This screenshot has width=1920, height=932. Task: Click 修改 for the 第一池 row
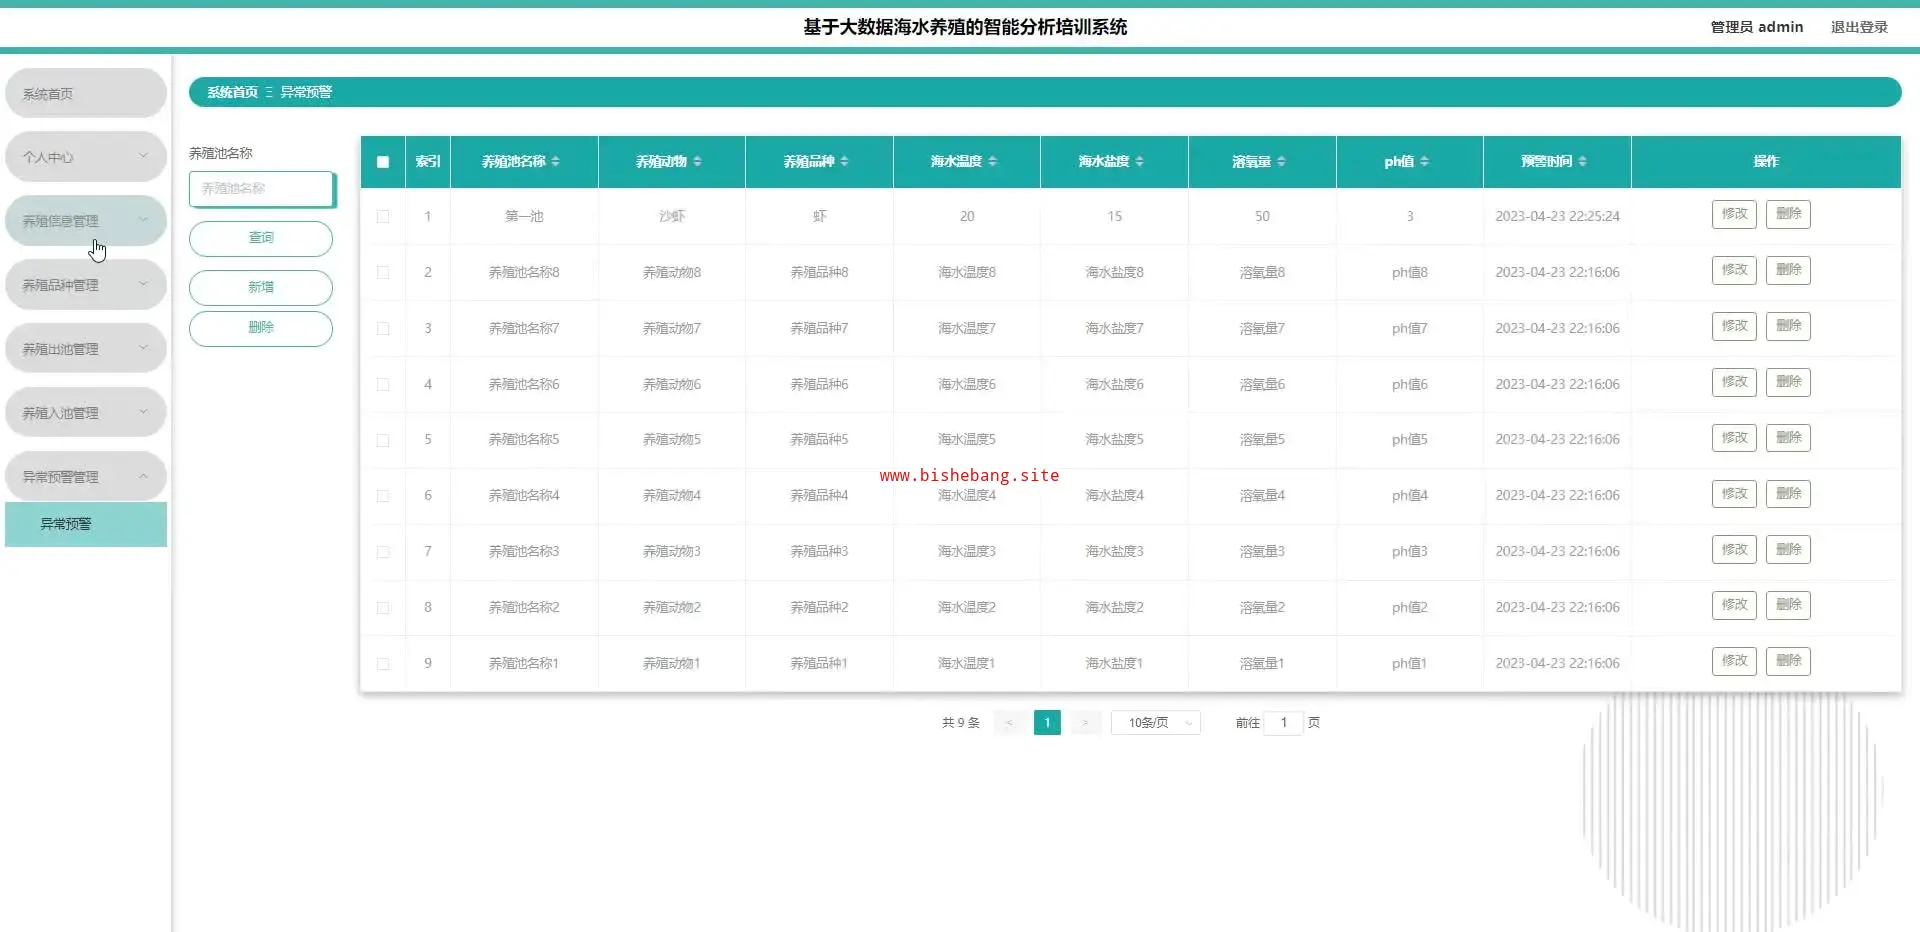pos(1734,214)
